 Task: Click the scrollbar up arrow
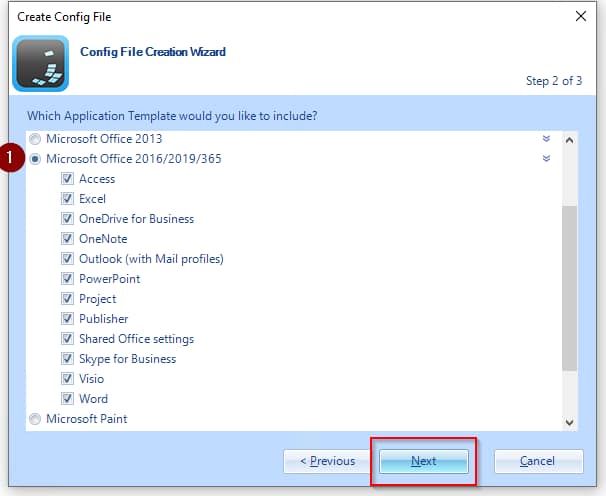(x=570, y=140)
